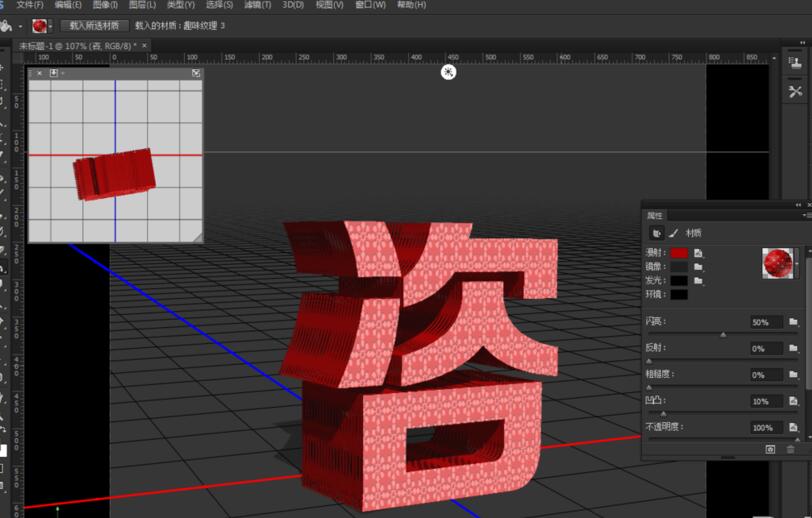This screenshot has height=518, width=812.
Task: Click the 粗糙度 roughness value field 0%
Action: (x=766, y=375)
